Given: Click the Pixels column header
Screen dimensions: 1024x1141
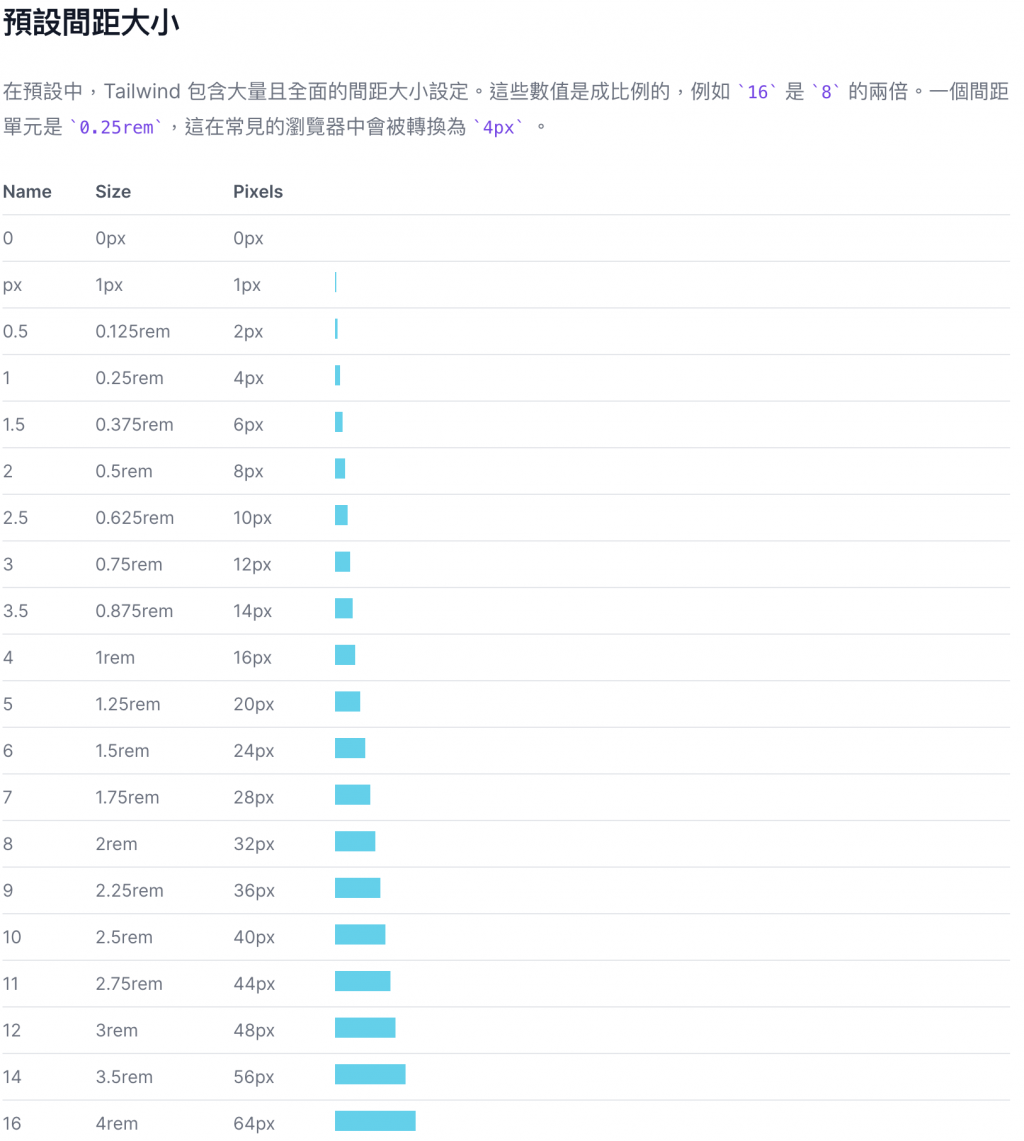Looking at the screenshot, I should click(258, 191).
